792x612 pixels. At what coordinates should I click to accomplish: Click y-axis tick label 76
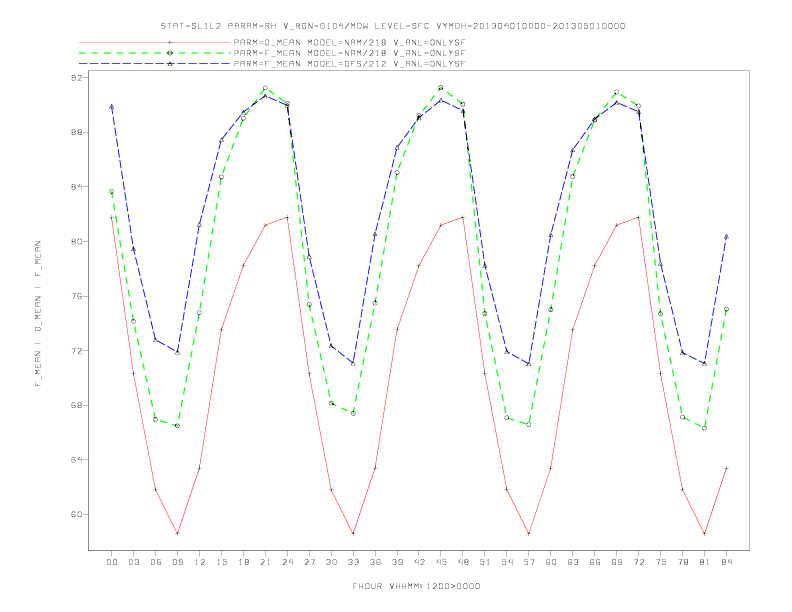(x=76, y=296)
